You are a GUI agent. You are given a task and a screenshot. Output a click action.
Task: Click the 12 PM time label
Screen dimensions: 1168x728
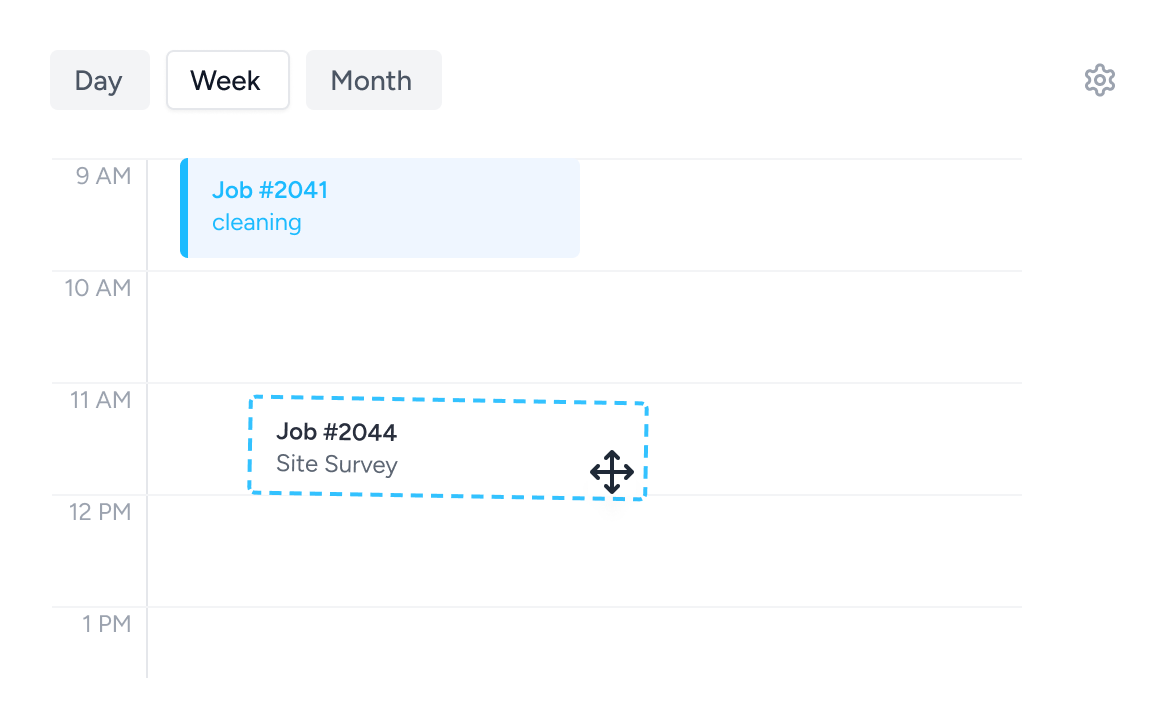100,512
